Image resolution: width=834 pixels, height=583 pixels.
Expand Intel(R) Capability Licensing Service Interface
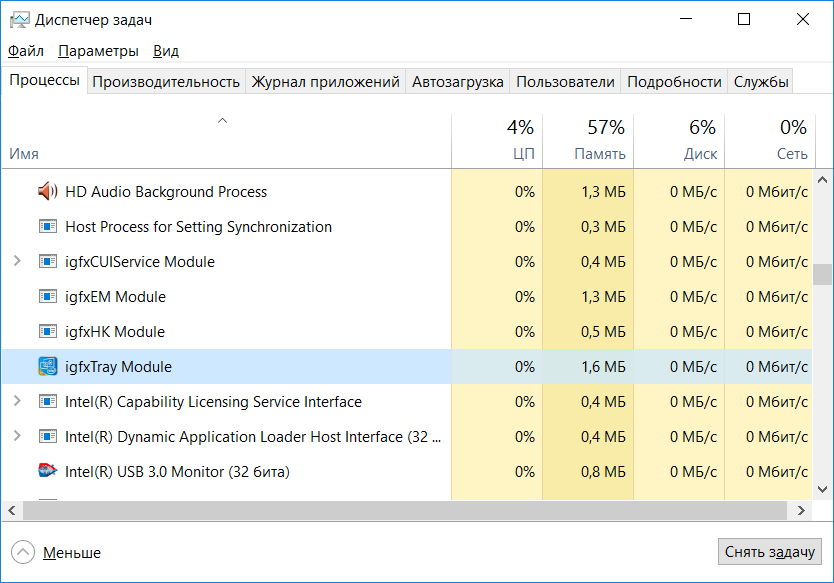tap(16, 402)
